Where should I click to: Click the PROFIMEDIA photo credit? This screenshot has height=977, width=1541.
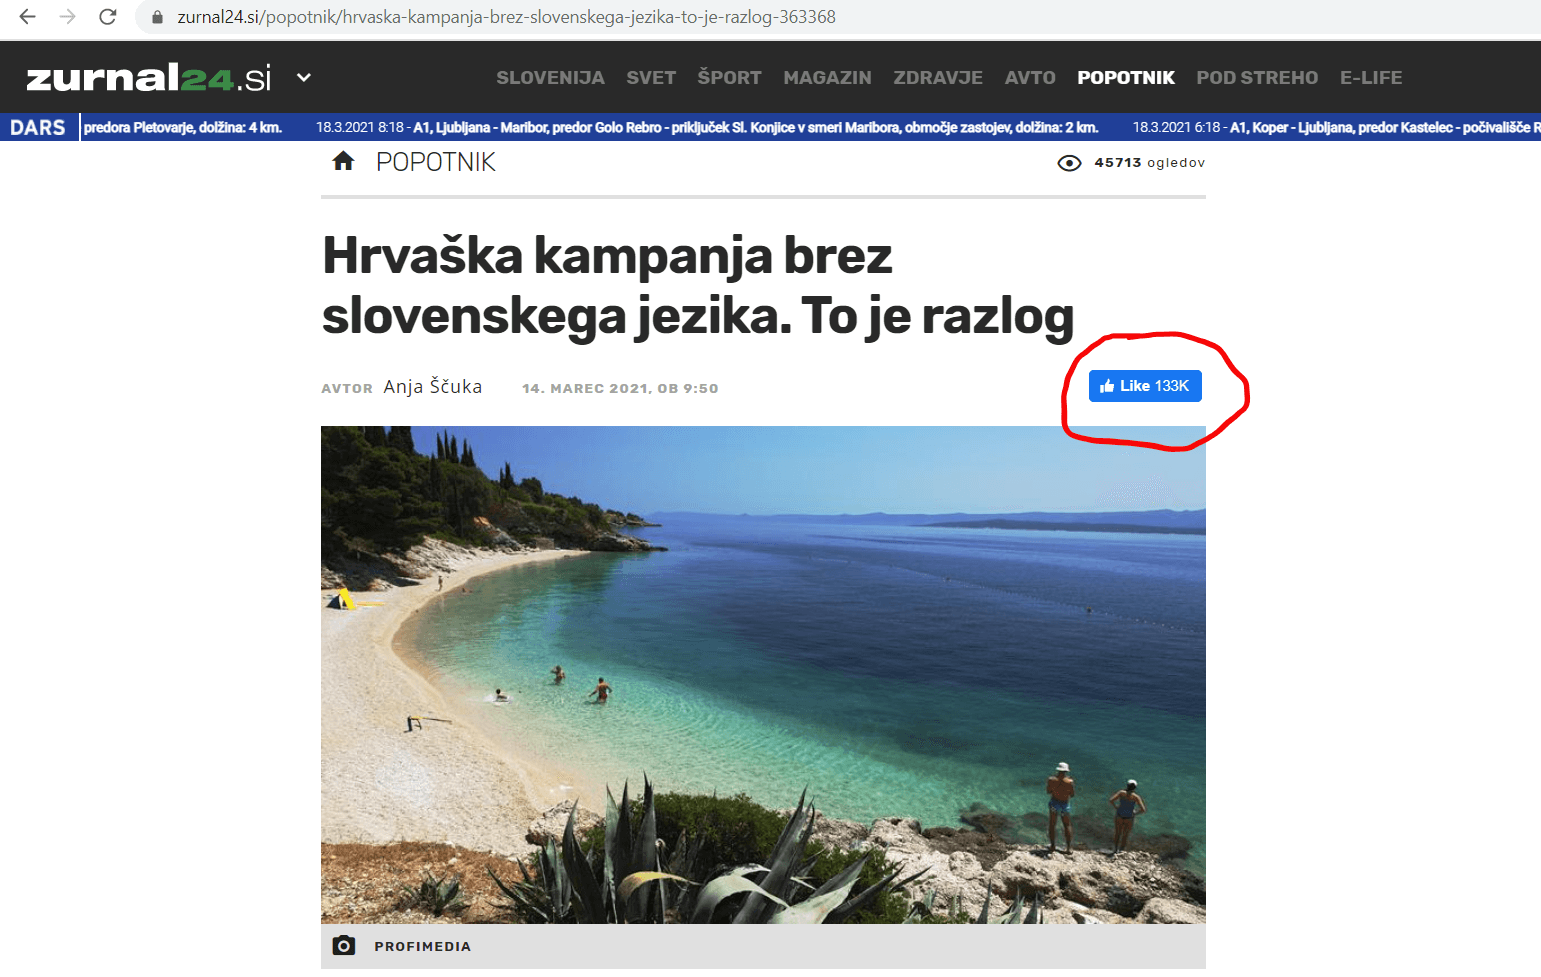pyautogui.click(x=422, y=946)
